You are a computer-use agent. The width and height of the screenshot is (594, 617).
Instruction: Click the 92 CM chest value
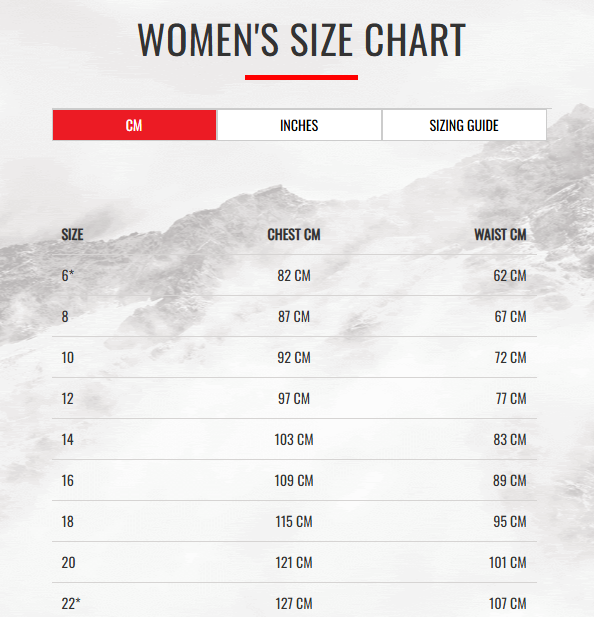point(294,357)
